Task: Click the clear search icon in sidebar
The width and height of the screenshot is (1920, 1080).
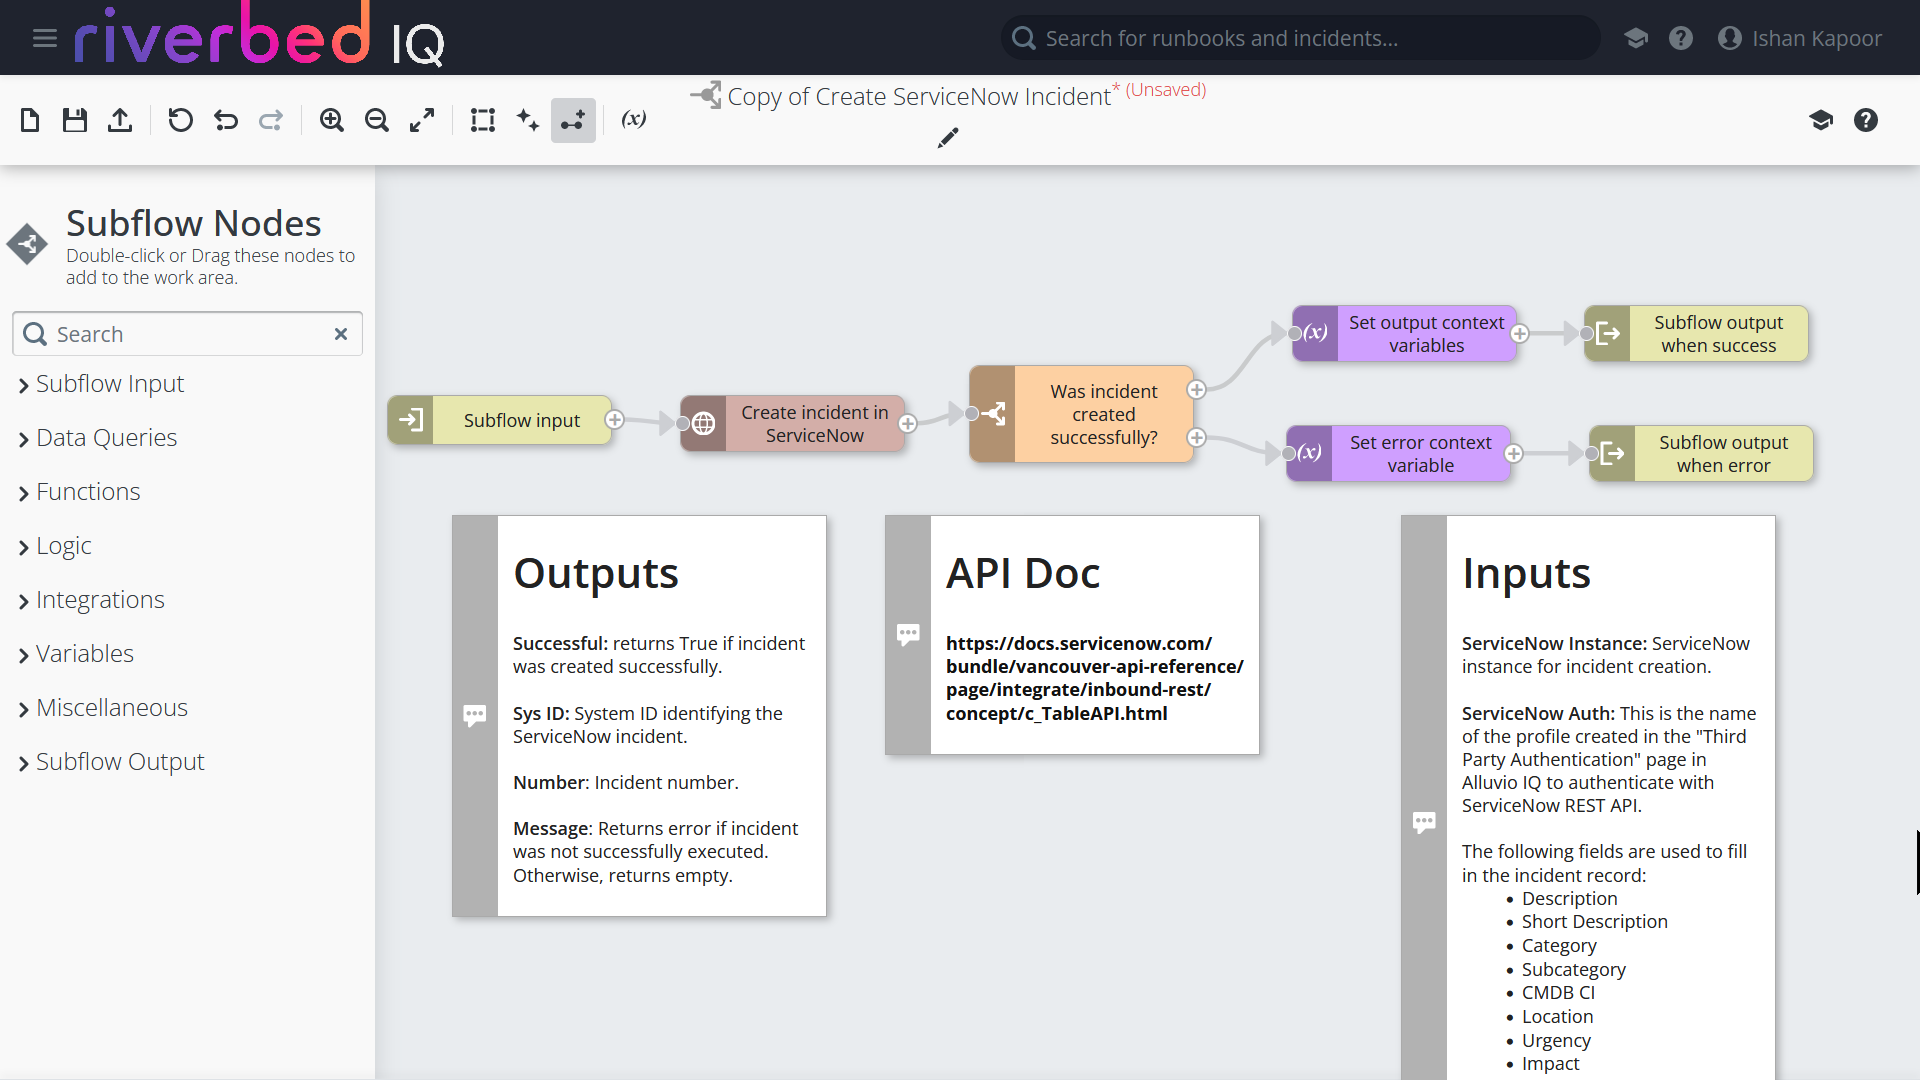Action: click(x=342, y=334)
